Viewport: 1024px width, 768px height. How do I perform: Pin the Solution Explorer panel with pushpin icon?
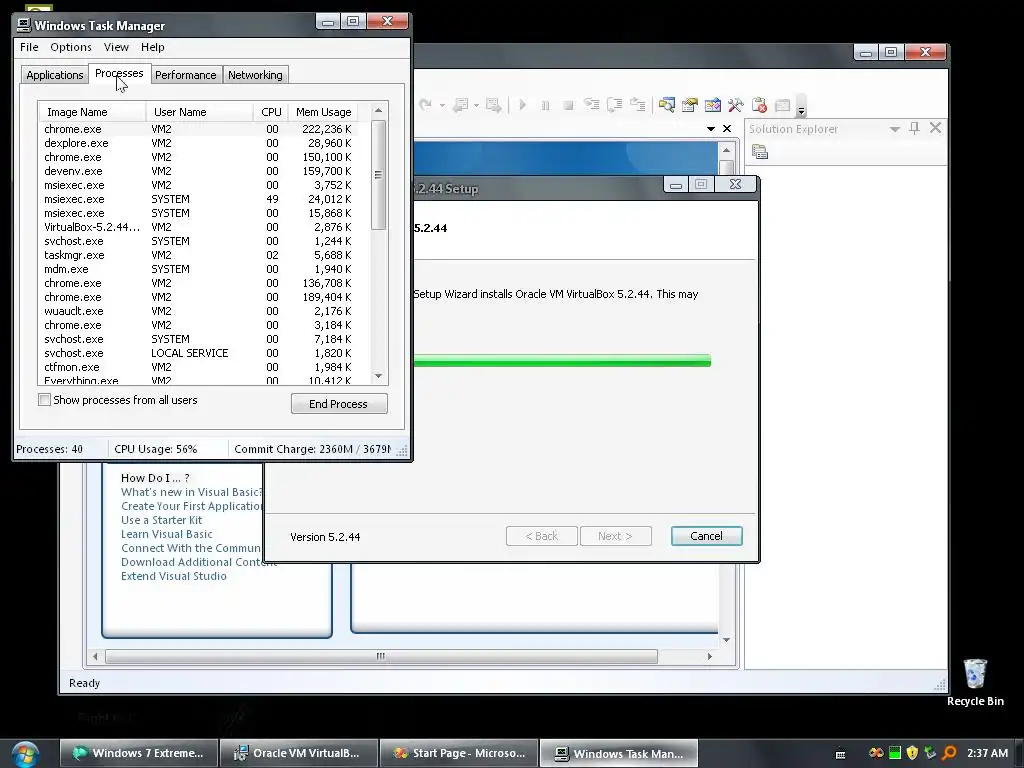(914, 129)
